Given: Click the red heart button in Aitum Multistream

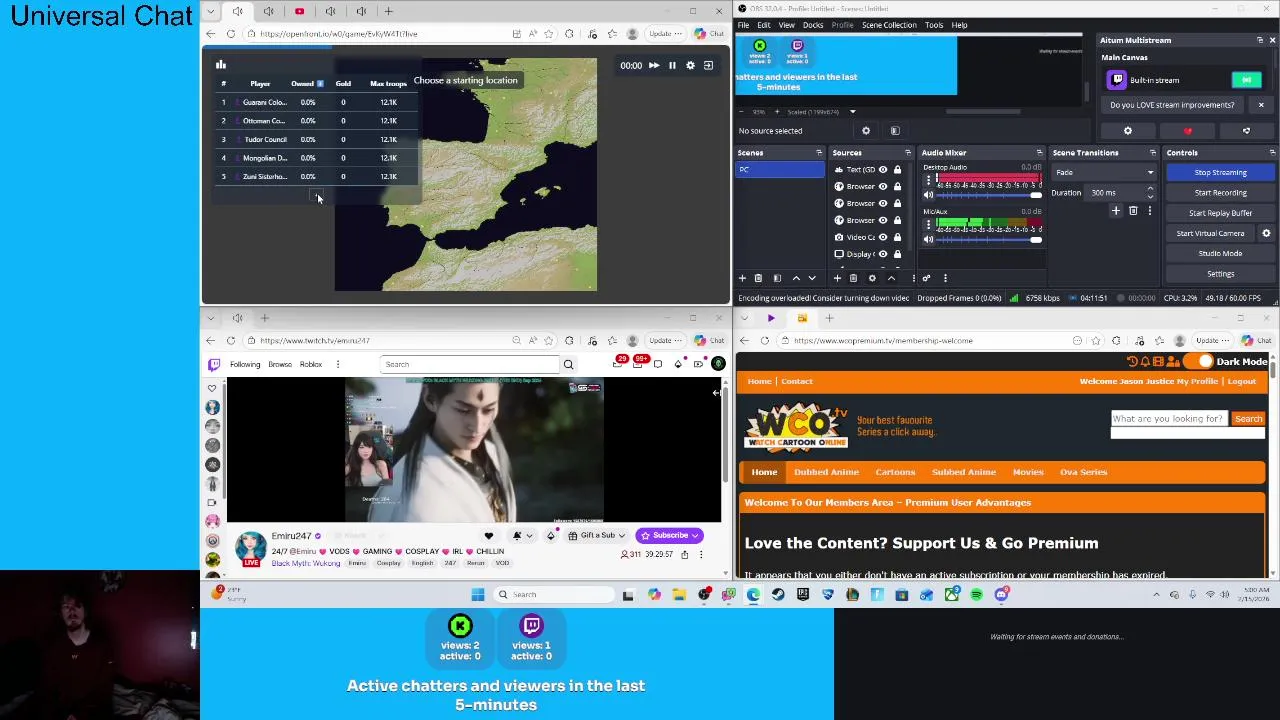Looking at the screenshot, I should coord(1188,131).
